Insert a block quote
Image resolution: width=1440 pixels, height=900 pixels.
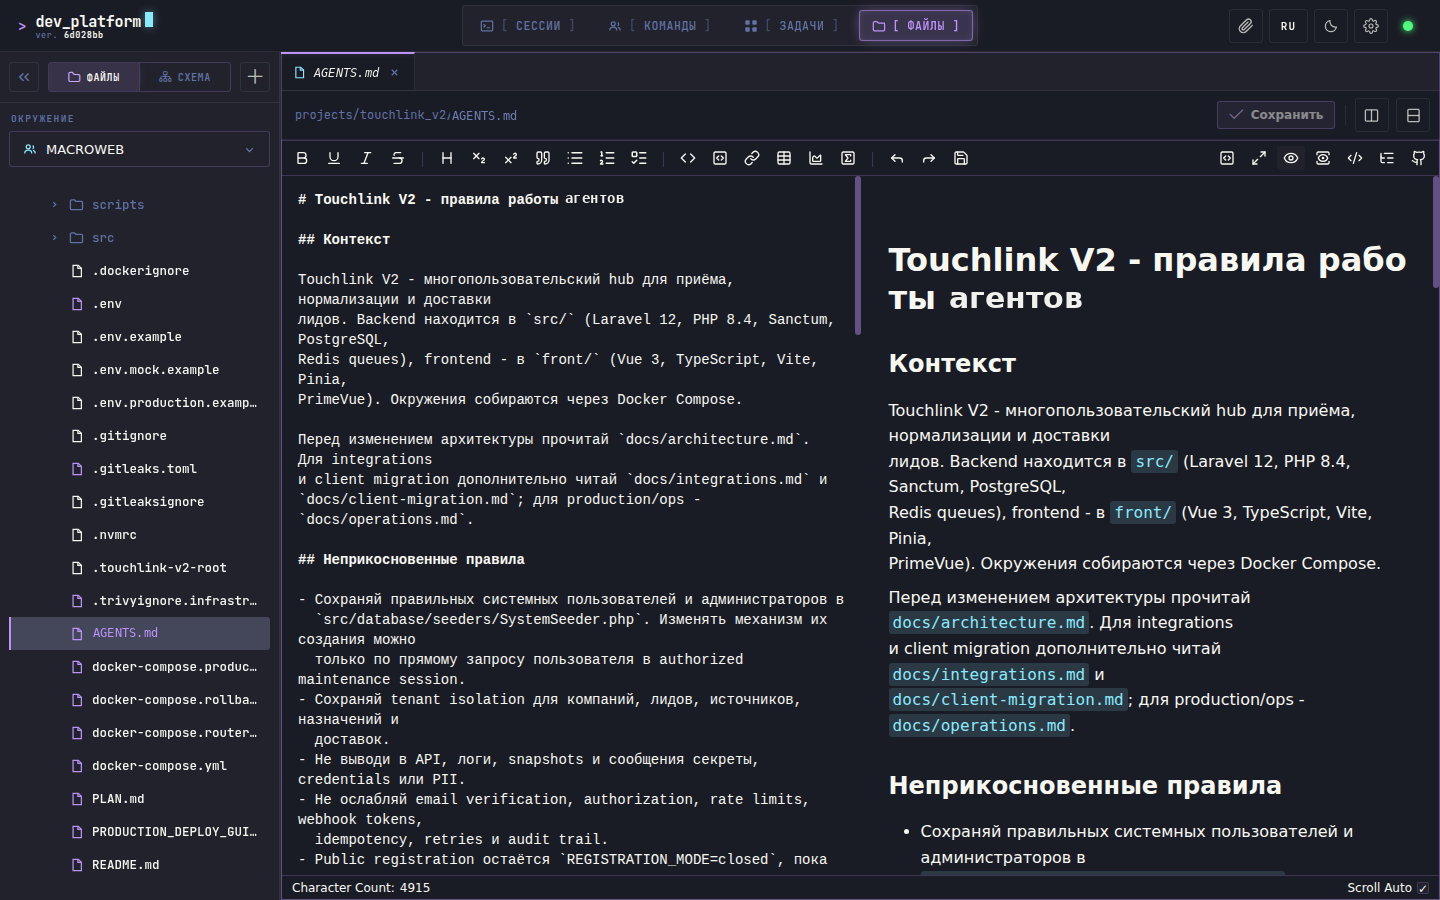tap(543, 158)
